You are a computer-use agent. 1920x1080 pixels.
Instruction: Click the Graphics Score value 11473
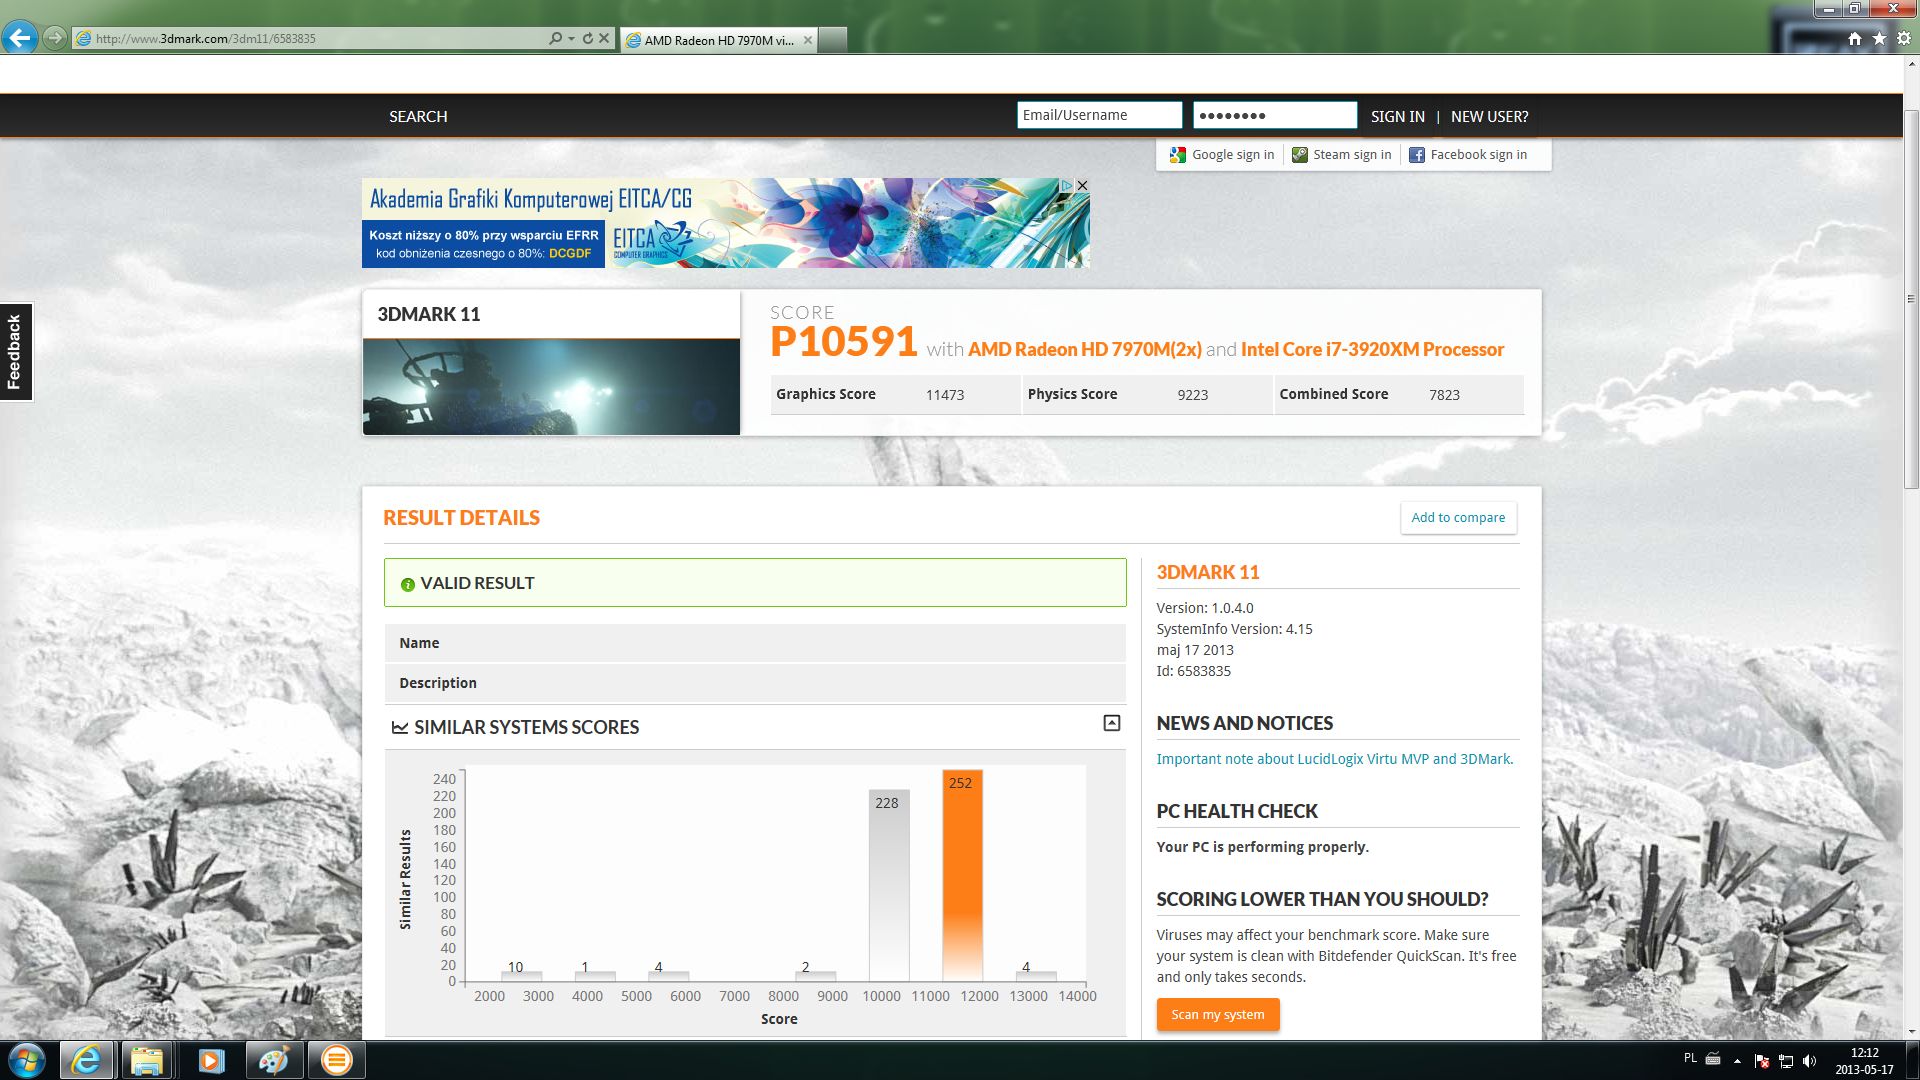pyautogui.click(x=945, y=395)
